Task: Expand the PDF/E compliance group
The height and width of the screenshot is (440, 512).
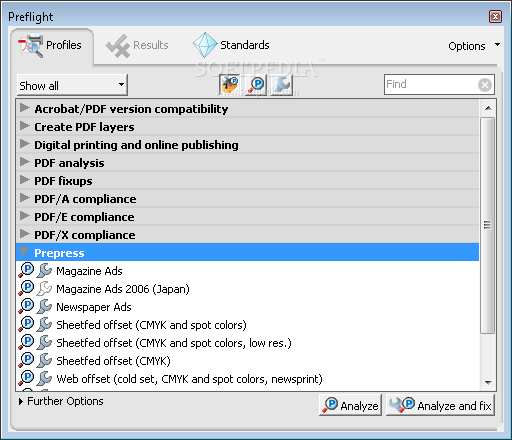Action: click(24, 216)
